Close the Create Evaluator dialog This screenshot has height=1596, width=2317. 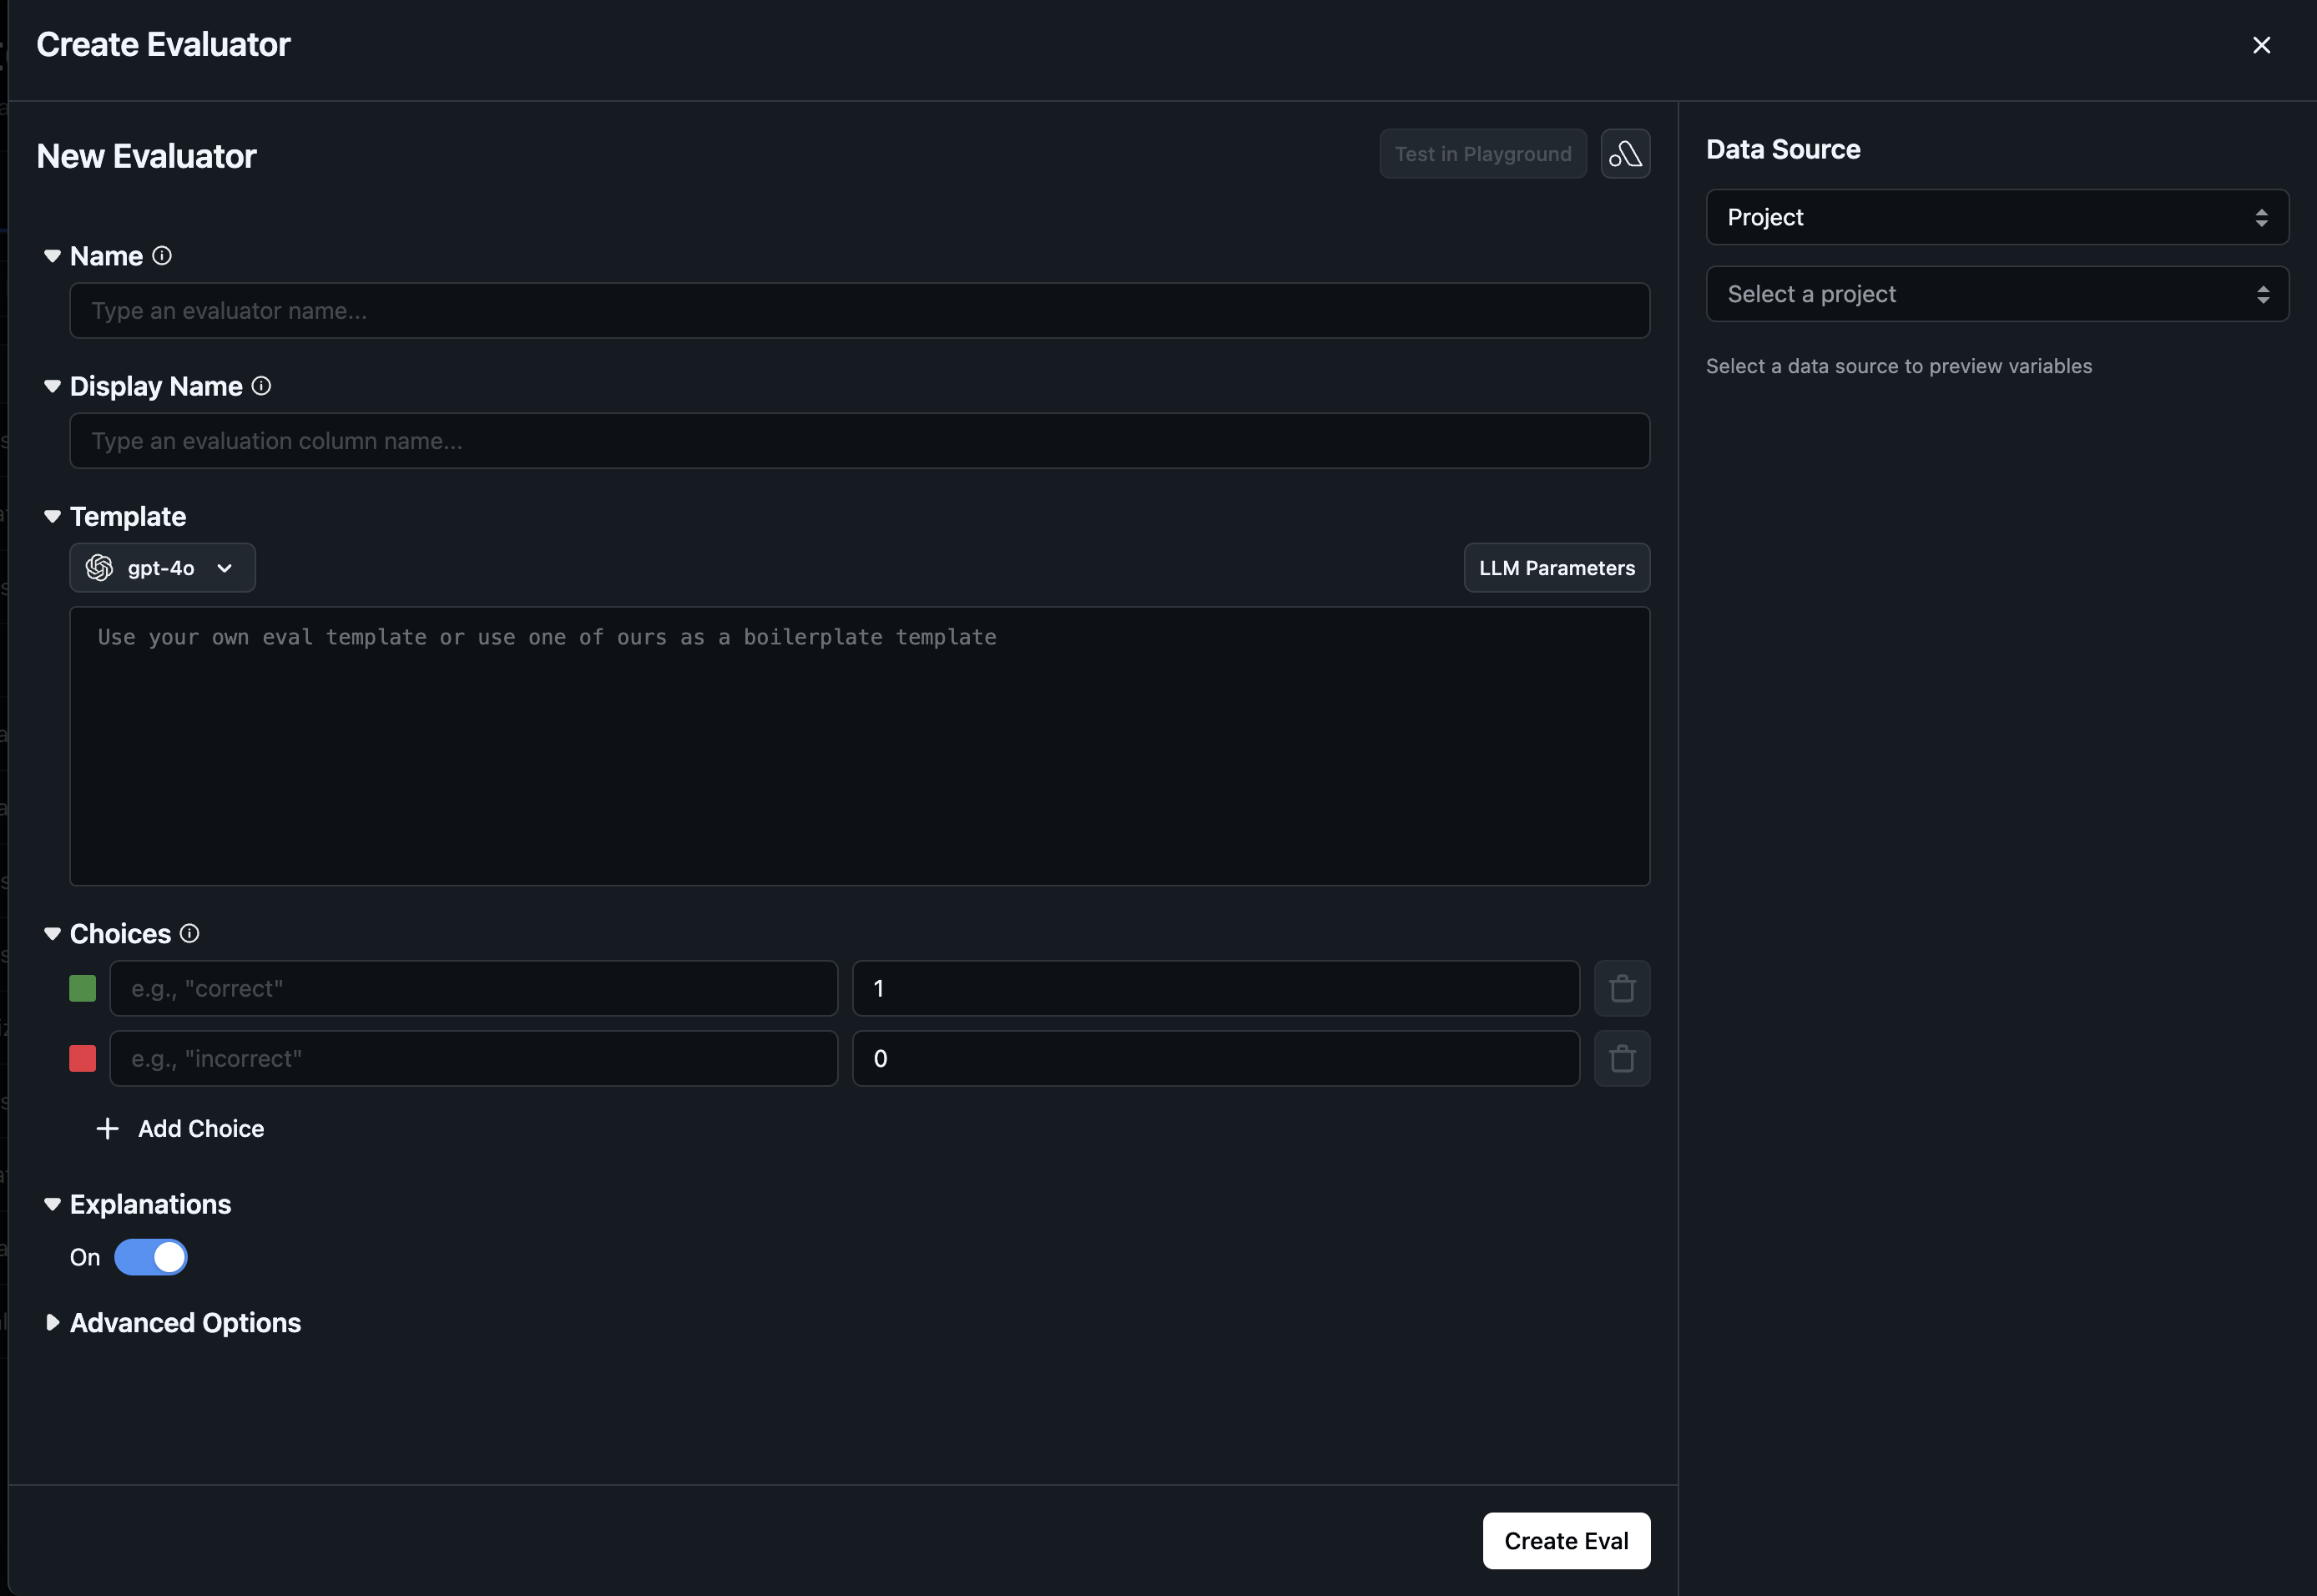click(2260, 45)
